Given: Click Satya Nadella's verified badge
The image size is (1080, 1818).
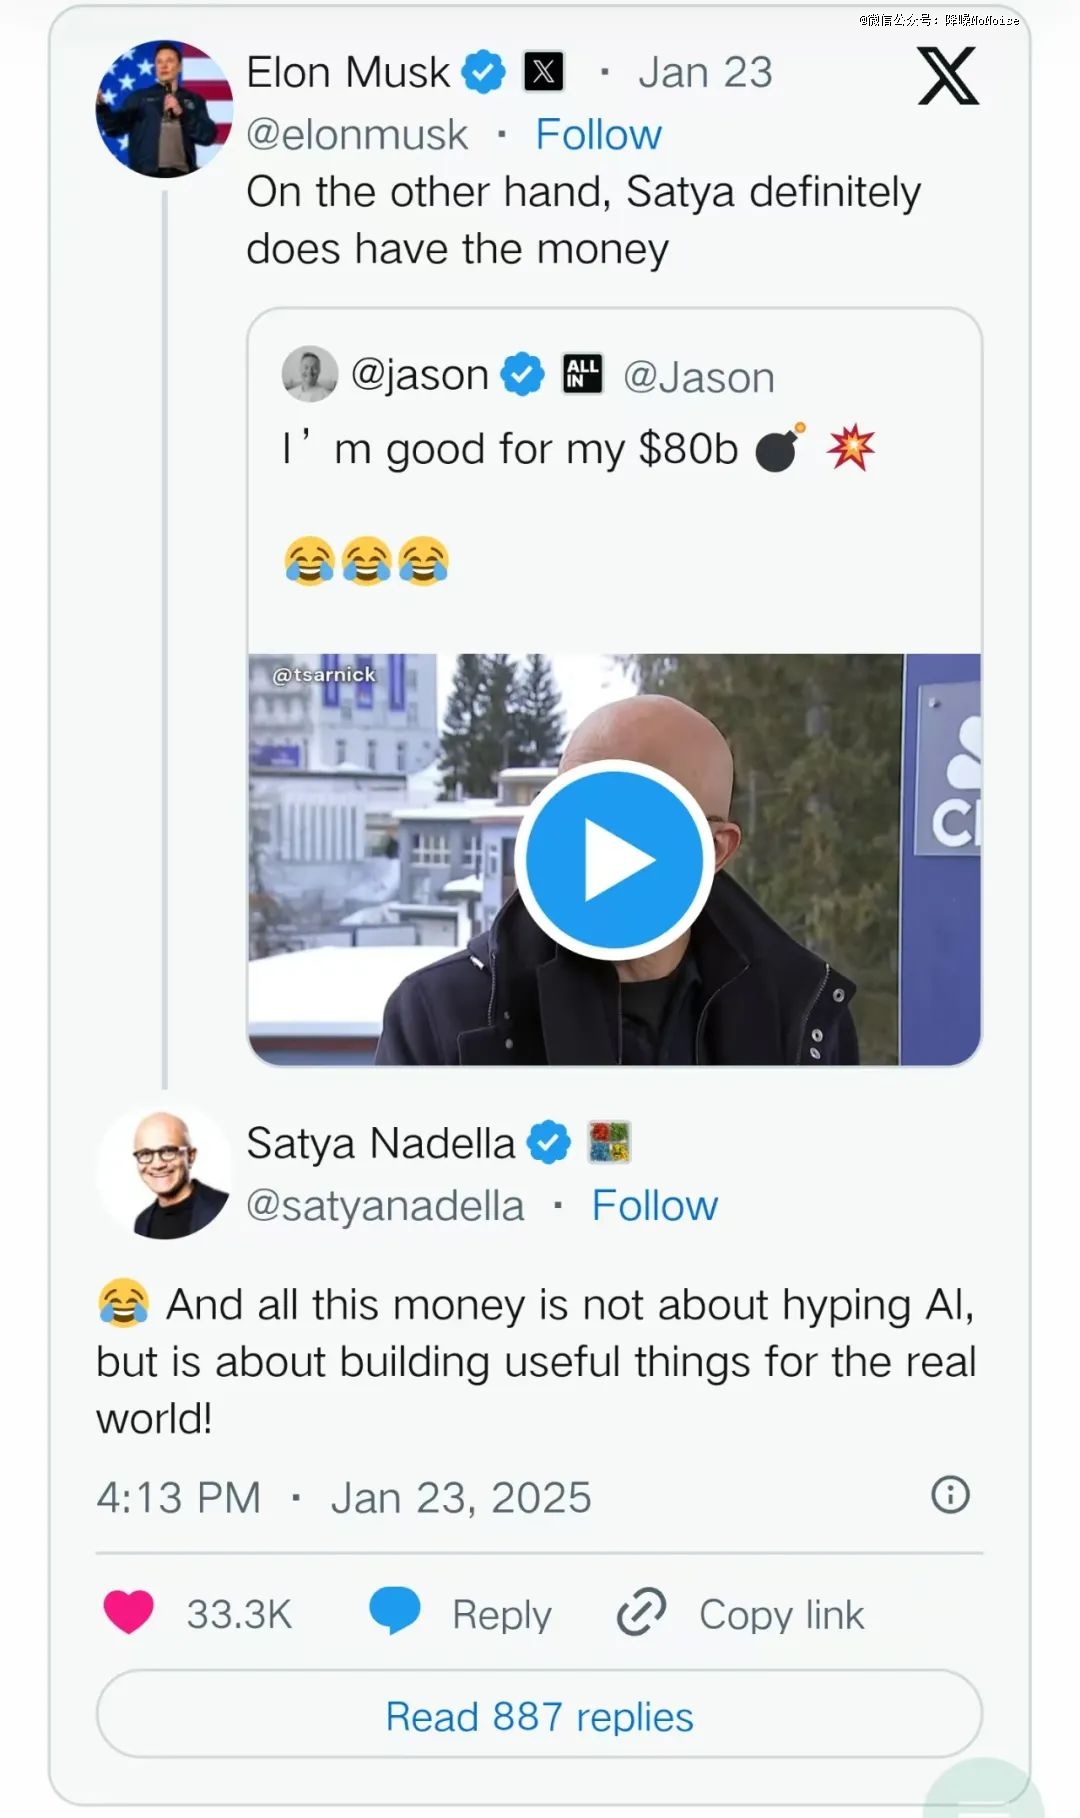Looking at the screenshot, I should pos(548,1142).
